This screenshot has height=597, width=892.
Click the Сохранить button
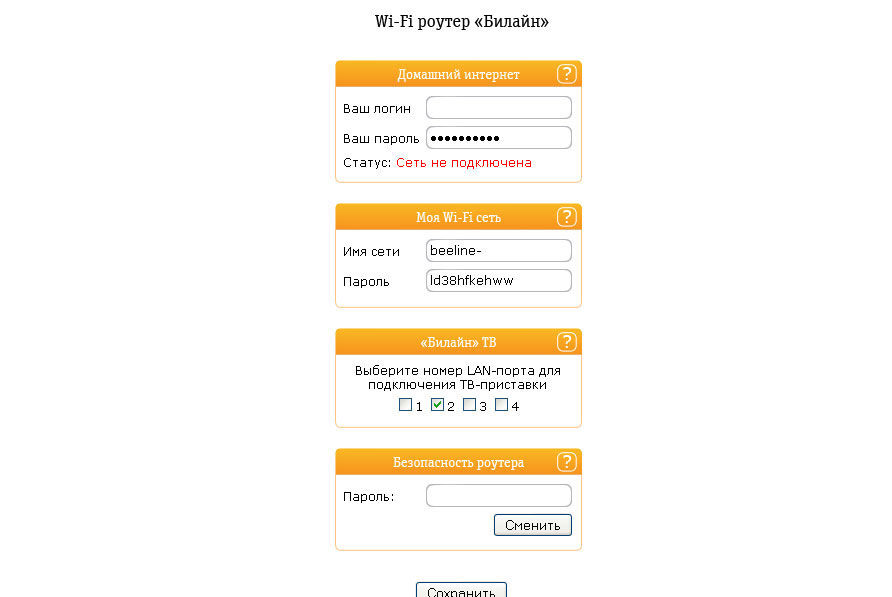click(460, 591)
